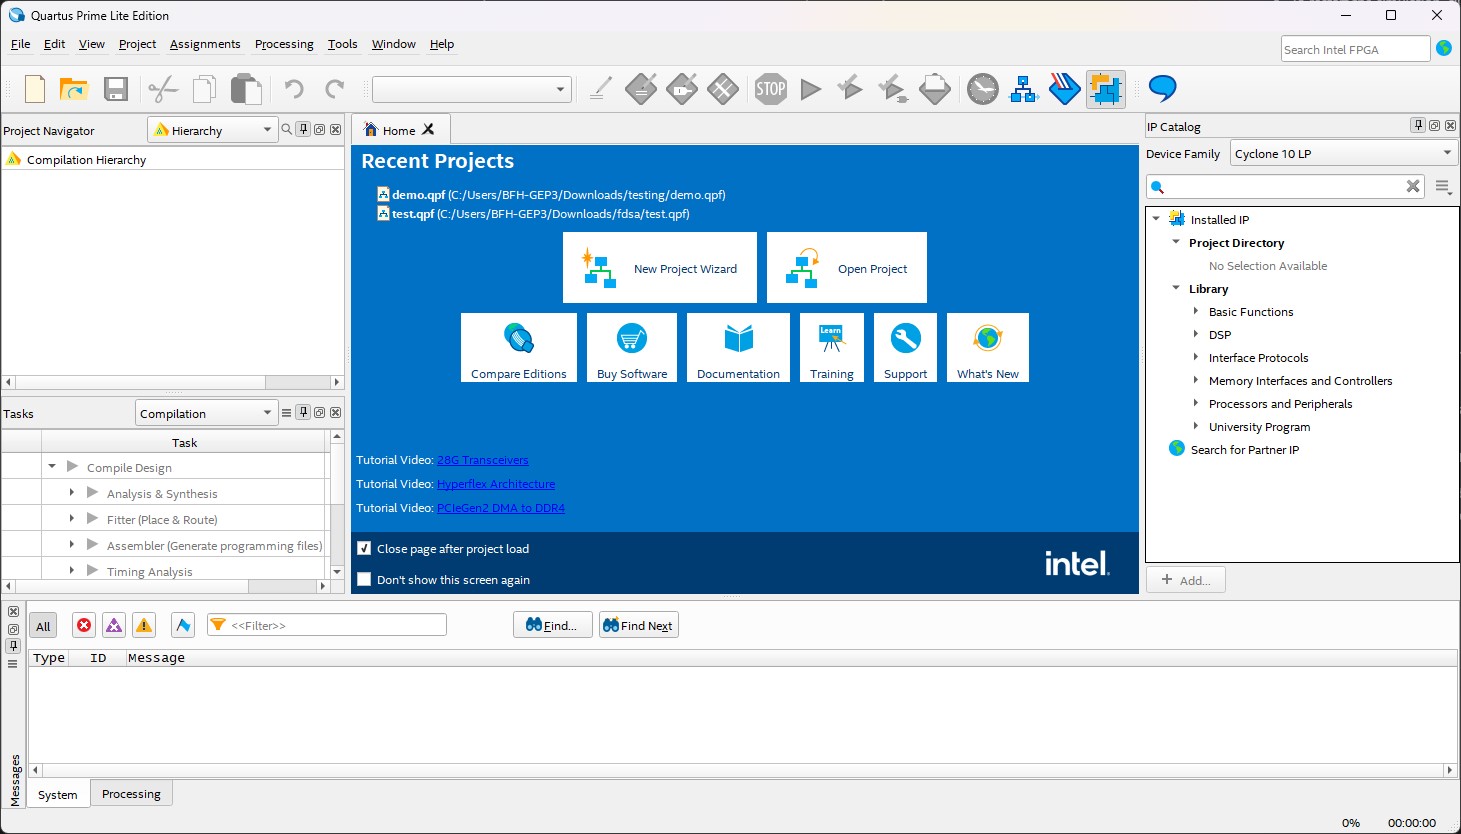Click the Tasks panel vertical scrollbar
Image resolution: width=1461 pixels, height=834 pixels.
(337, 504)
